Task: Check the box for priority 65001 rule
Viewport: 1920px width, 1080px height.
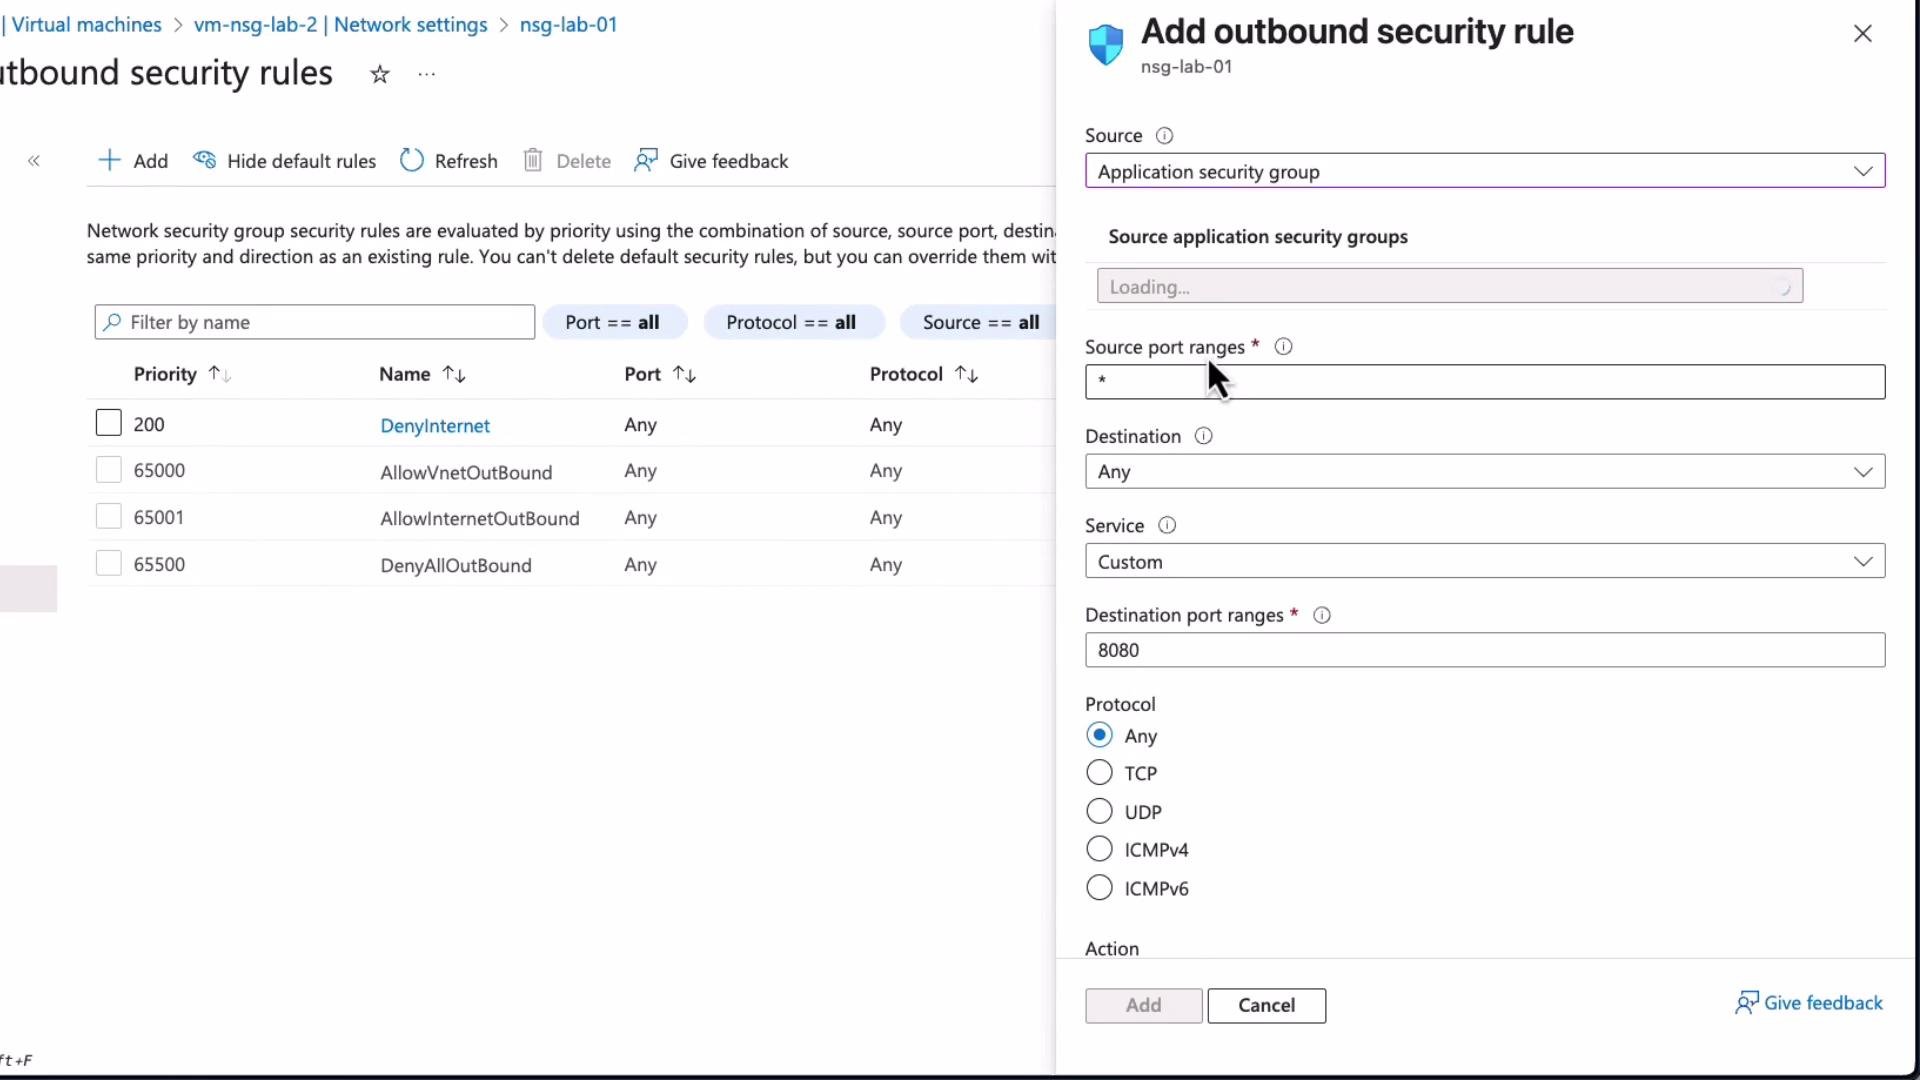Action: pos(108,517)
